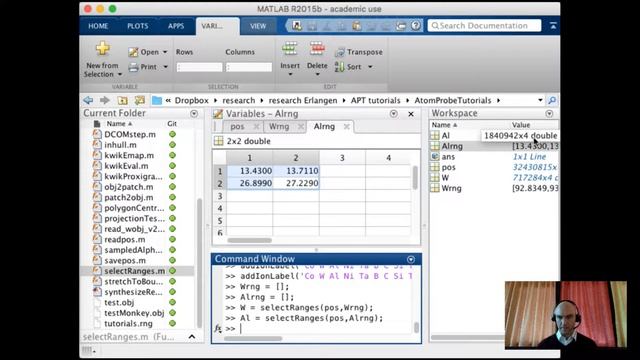Click the browse for folder icon
The image size is (640, 360).
click(140, 100)
